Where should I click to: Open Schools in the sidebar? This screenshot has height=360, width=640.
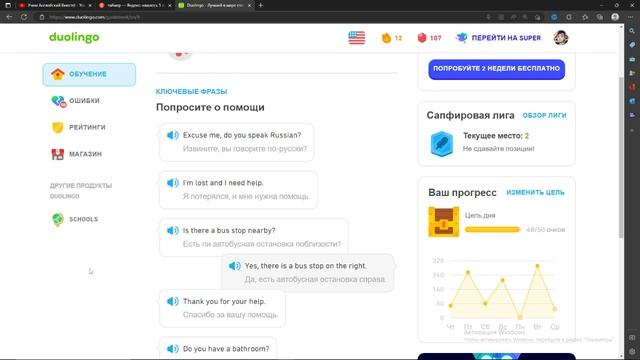point(89,219)
